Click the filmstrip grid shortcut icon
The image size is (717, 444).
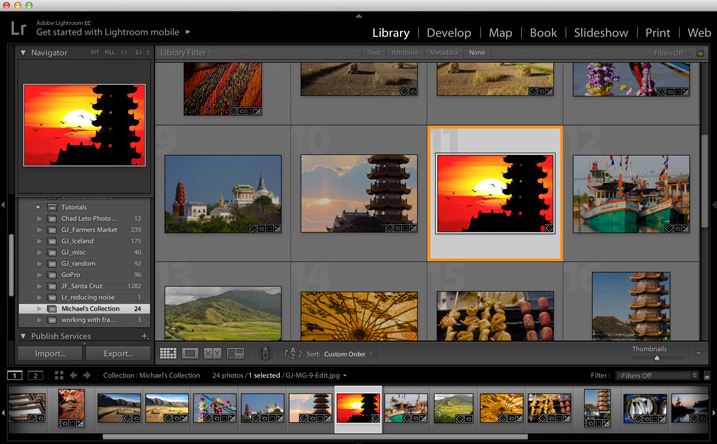tap(59, 375)
